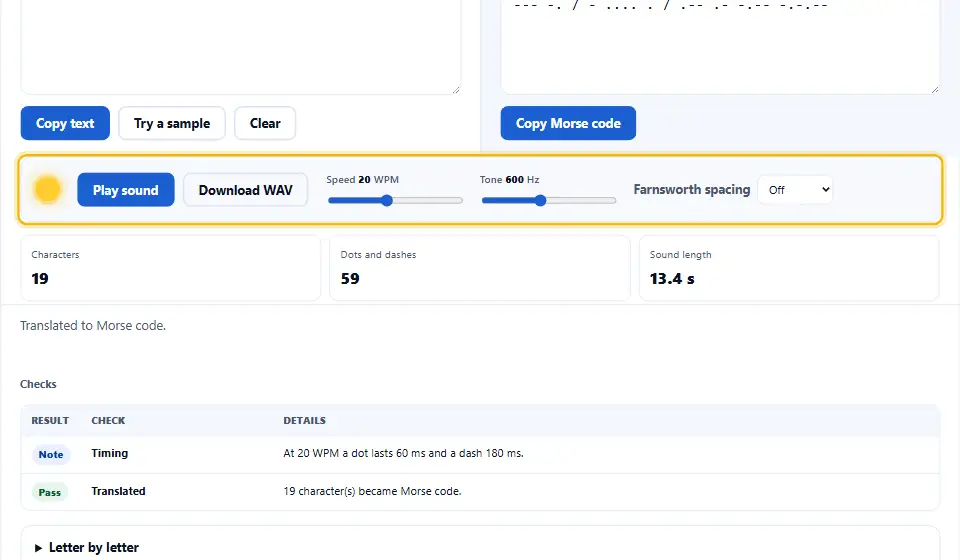The image size is (960, 560).
Task: Select the Dots and dashes value 59
Action: click(350, 278)
